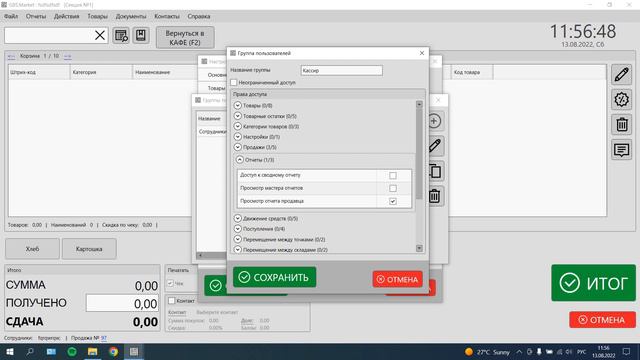640x360 pixels.
Task: Click the green ИТОГ button
Action: (x=593, y=283)
